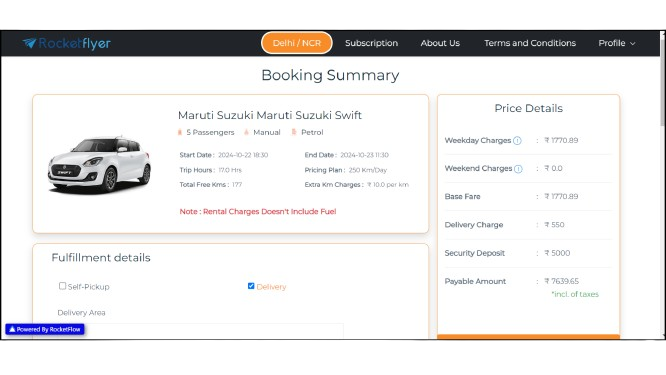Click the Pricing Plan 250 Km/Day text
The image size is (666, 375).
pos(346,170)
